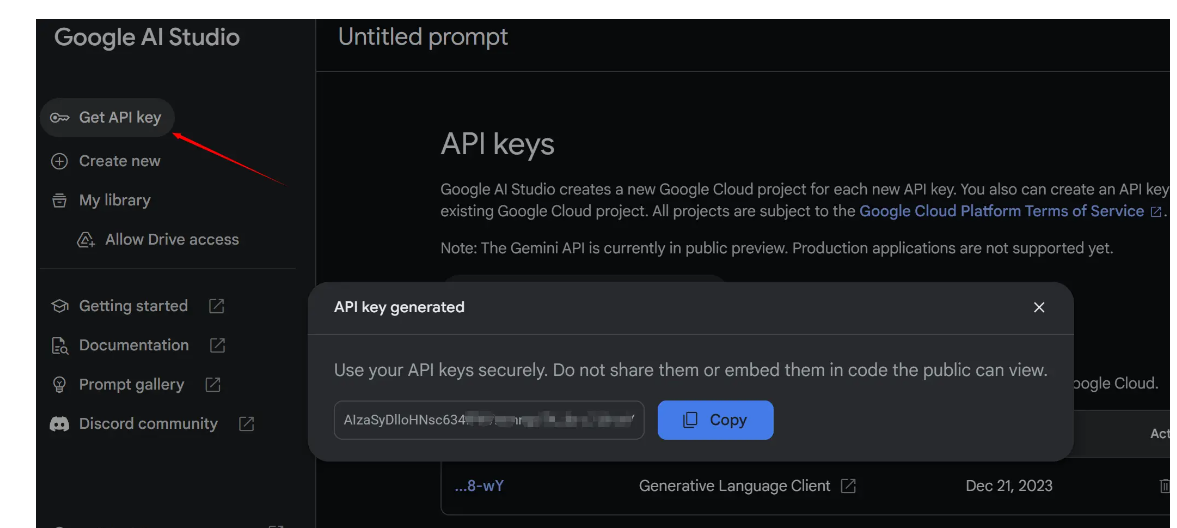Click the Discord logo icon

point(59,424)
